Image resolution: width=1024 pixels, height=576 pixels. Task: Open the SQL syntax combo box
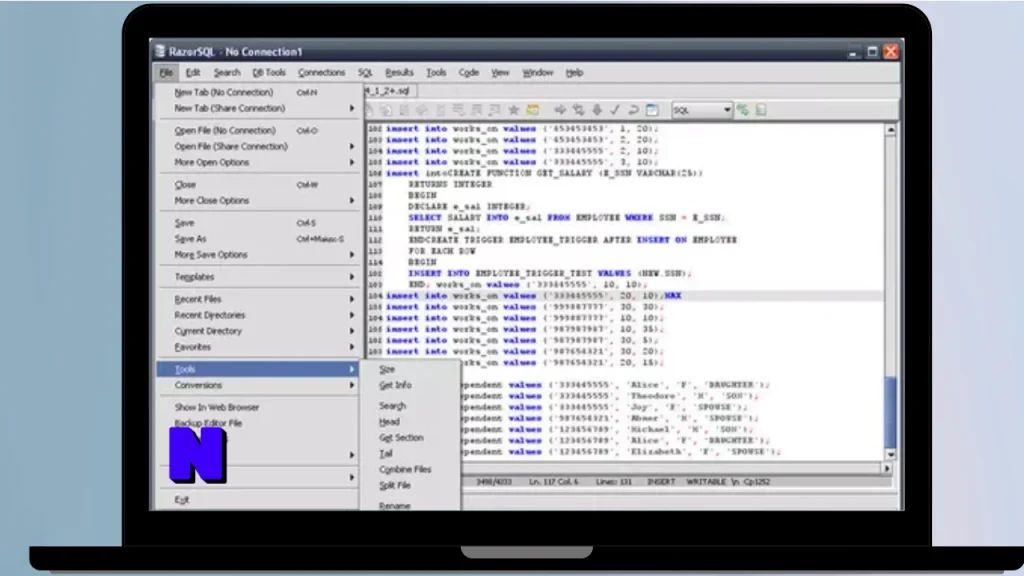tap(702, 110)
